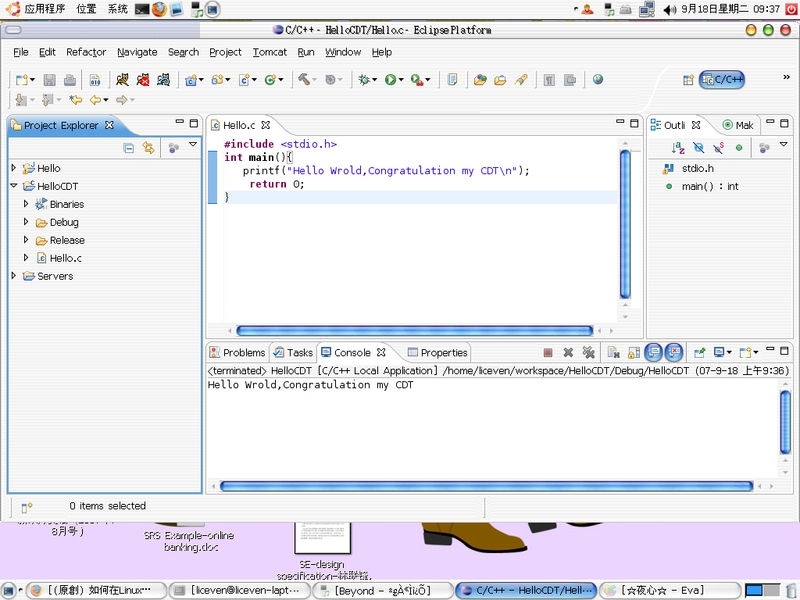The height and width of the screenshot is (600, 800).
Task: Switch to the liceven@liceven-lapt terminal taskbar window
Action: (x=240, y=590)
